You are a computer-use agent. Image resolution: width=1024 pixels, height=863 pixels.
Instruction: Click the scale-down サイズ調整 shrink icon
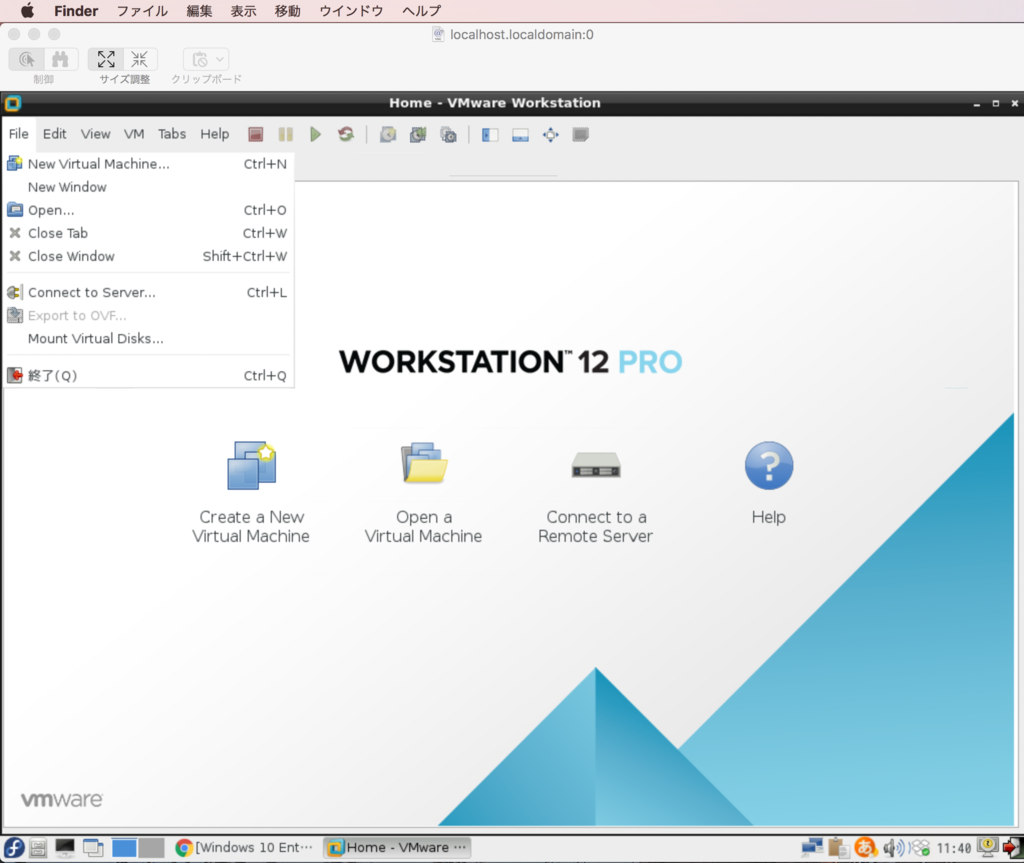click(140, 59)
